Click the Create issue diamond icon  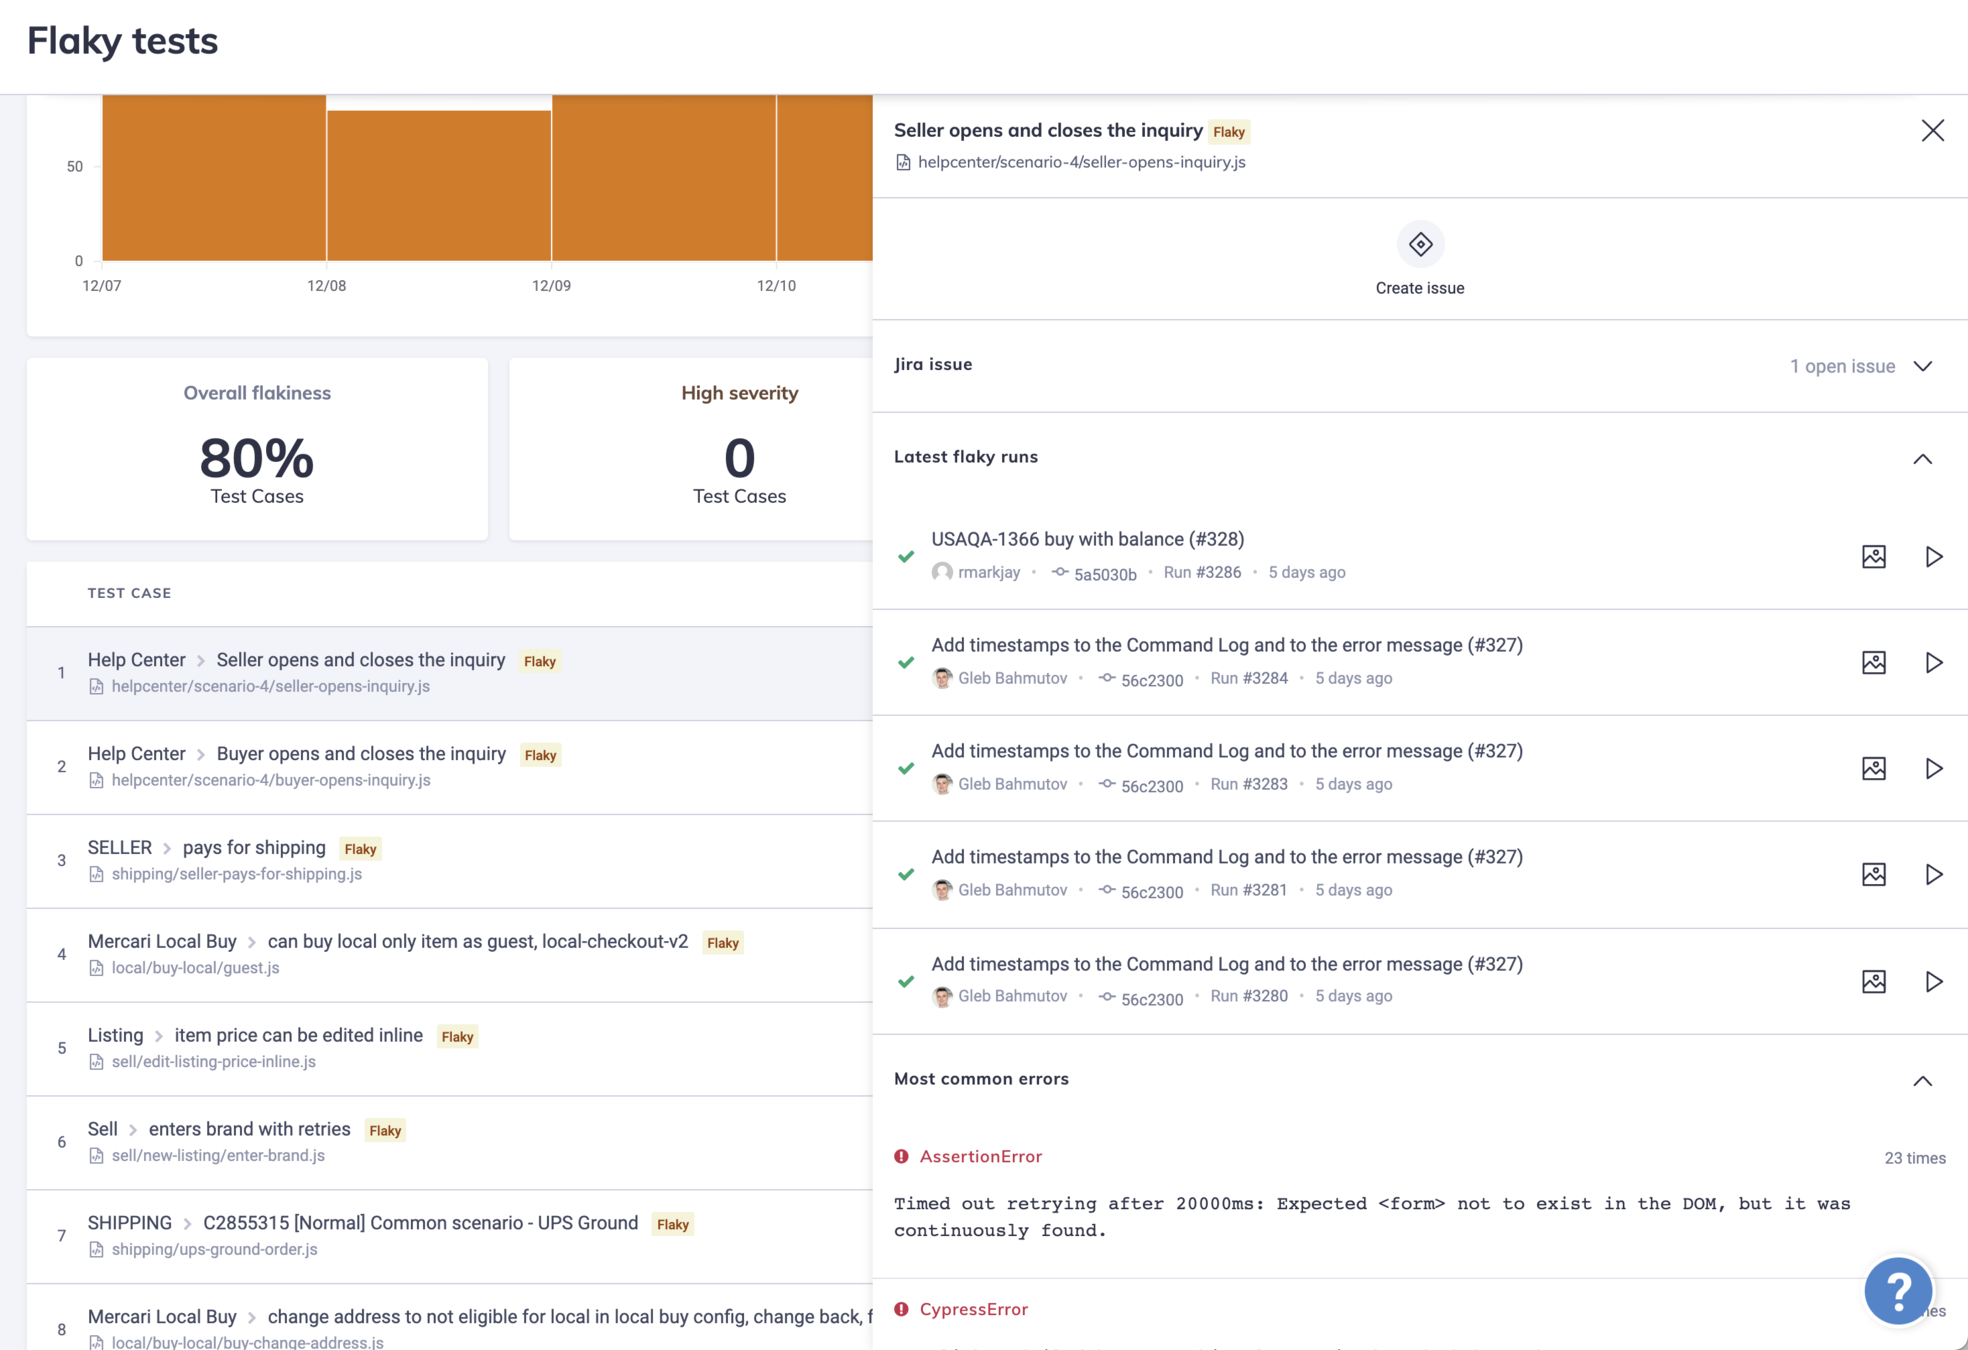point(1419,245)
